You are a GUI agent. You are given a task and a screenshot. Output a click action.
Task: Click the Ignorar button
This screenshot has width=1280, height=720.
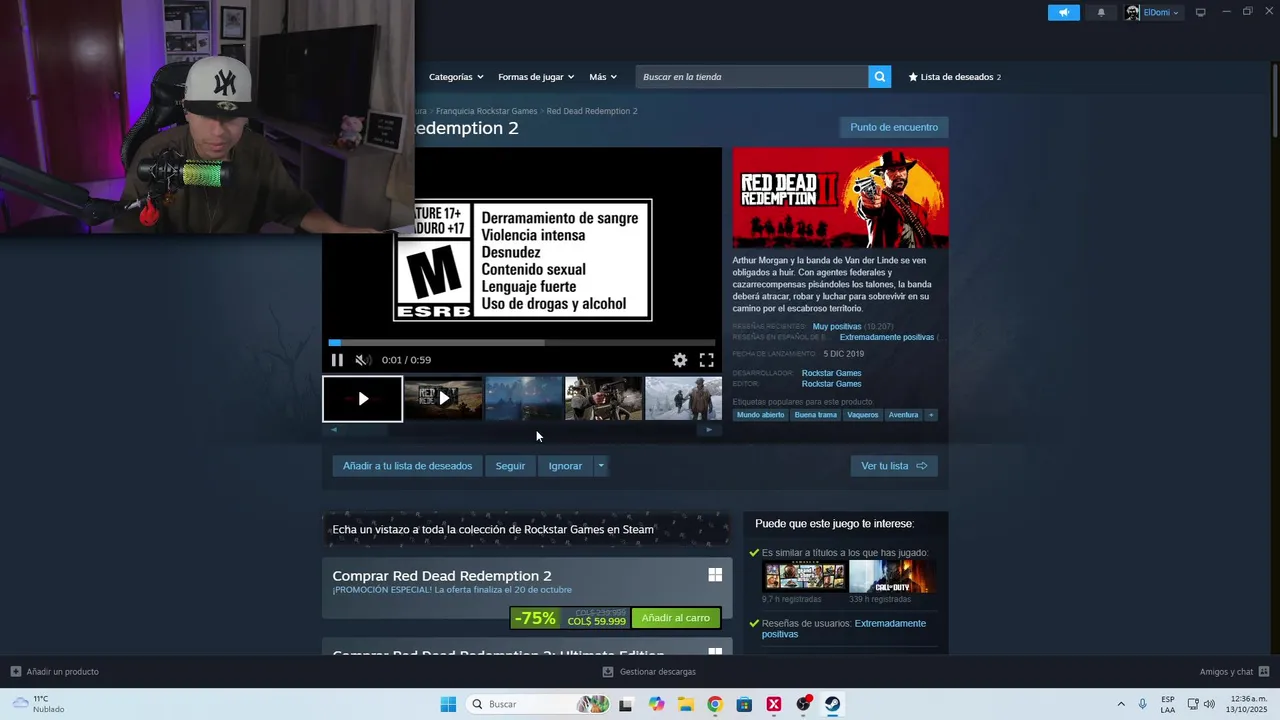pos(565,466)
